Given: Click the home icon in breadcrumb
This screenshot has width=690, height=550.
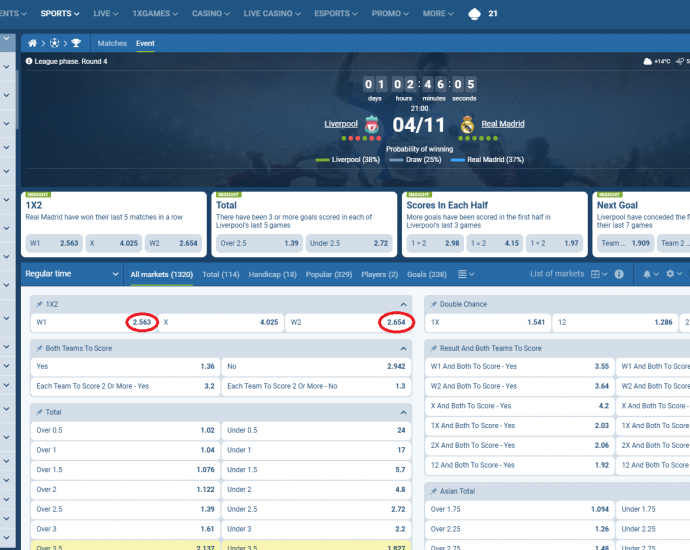Looking at the screenshot, I should click(x=33, y=44).
